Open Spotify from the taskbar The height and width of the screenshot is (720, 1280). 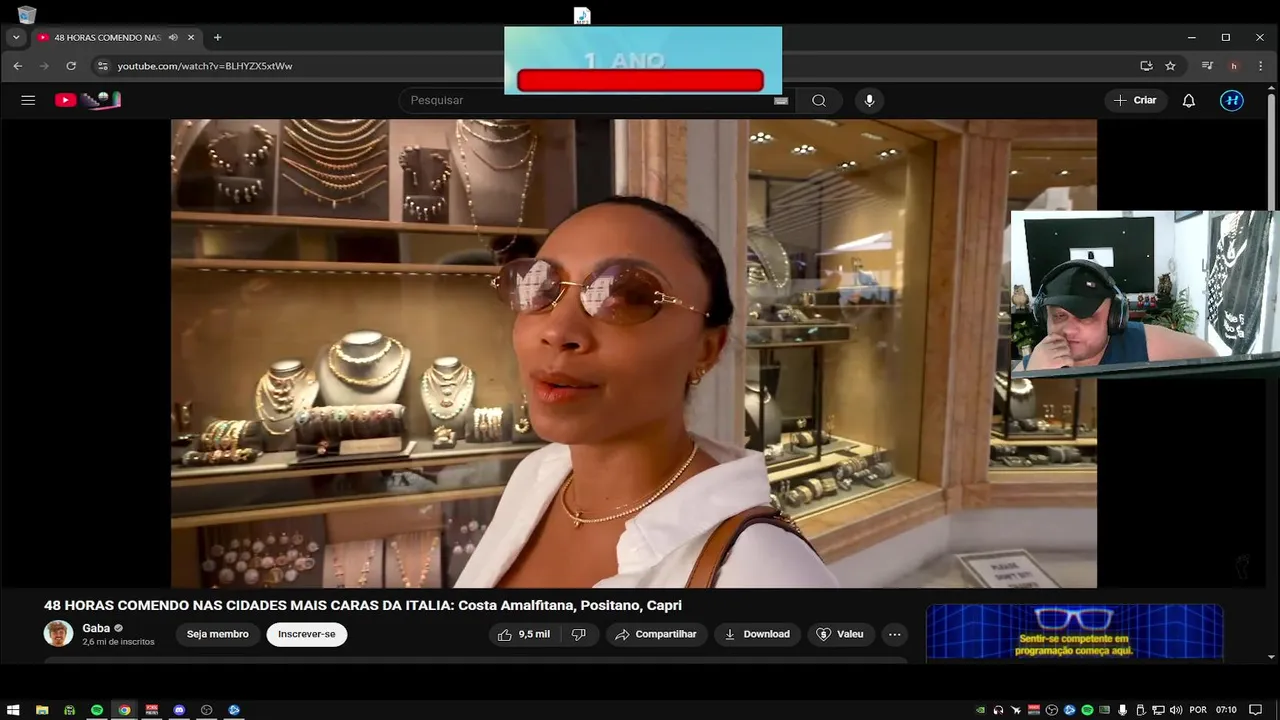tap(97, 710)
